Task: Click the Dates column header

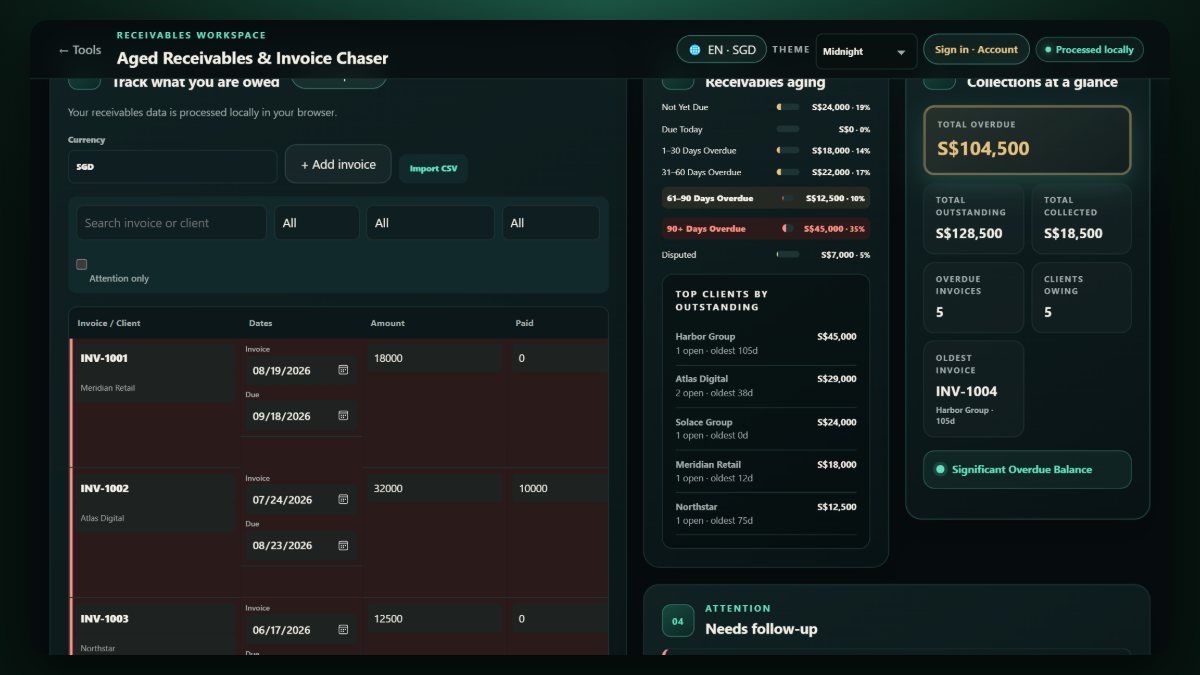Action: coord(260,323)
